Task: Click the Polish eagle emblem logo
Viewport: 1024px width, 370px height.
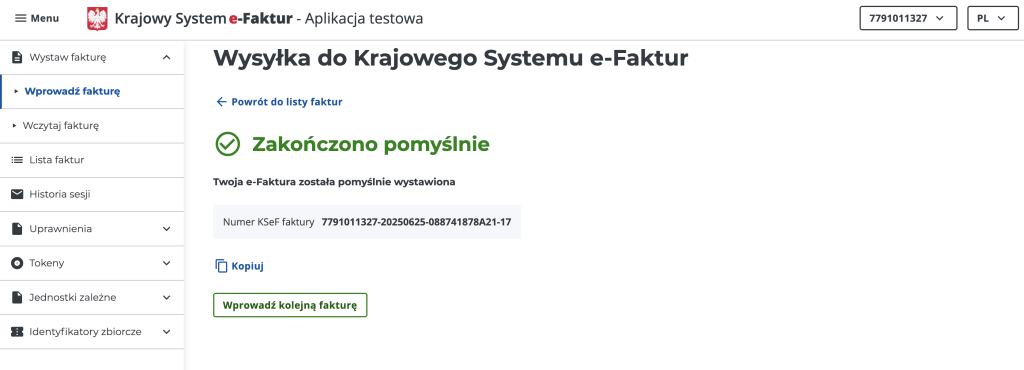Action: (97, 19)
